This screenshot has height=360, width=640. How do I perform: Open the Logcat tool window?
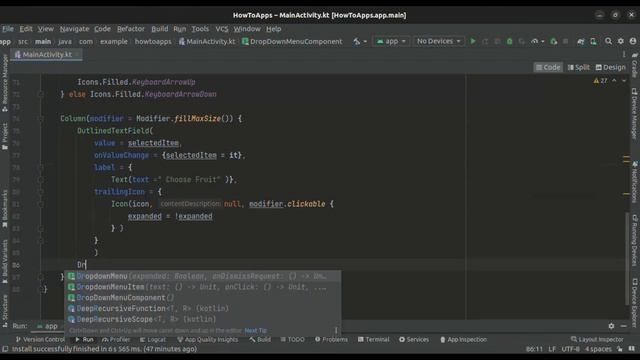click(153, 340)
